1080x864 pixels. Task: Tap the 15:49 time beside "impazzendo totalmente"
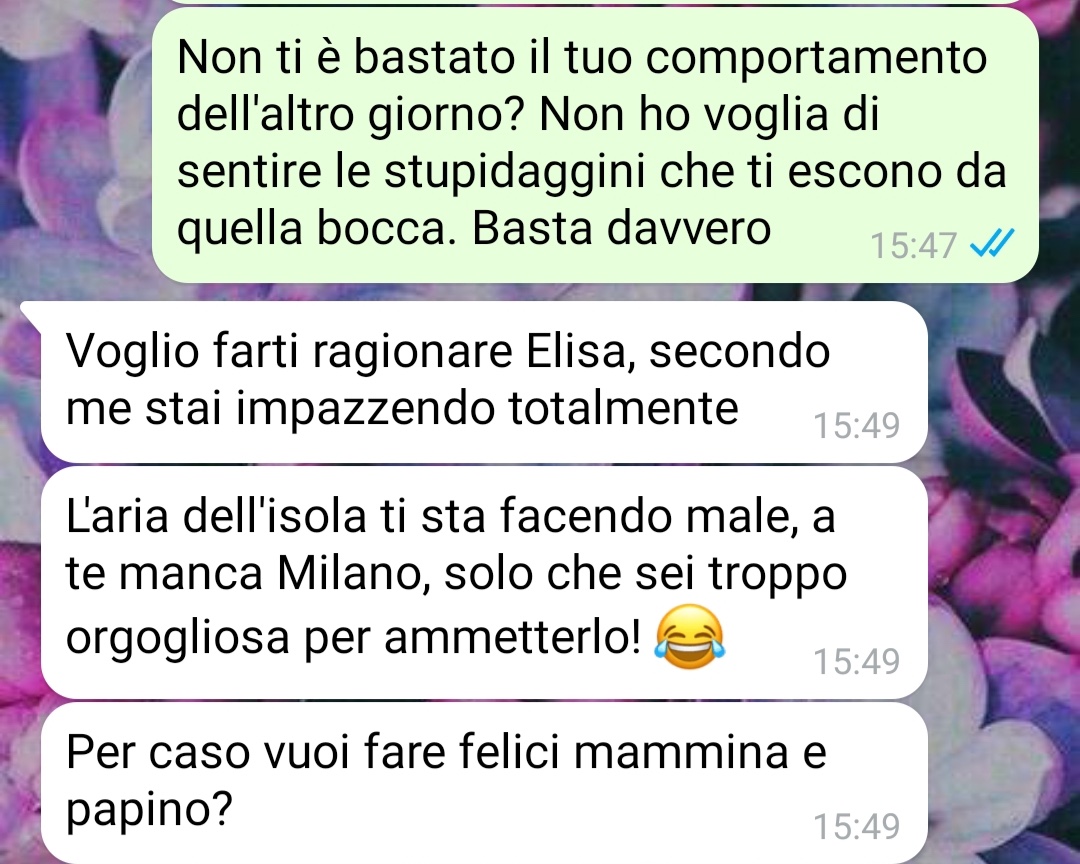(x=857, y=425)
